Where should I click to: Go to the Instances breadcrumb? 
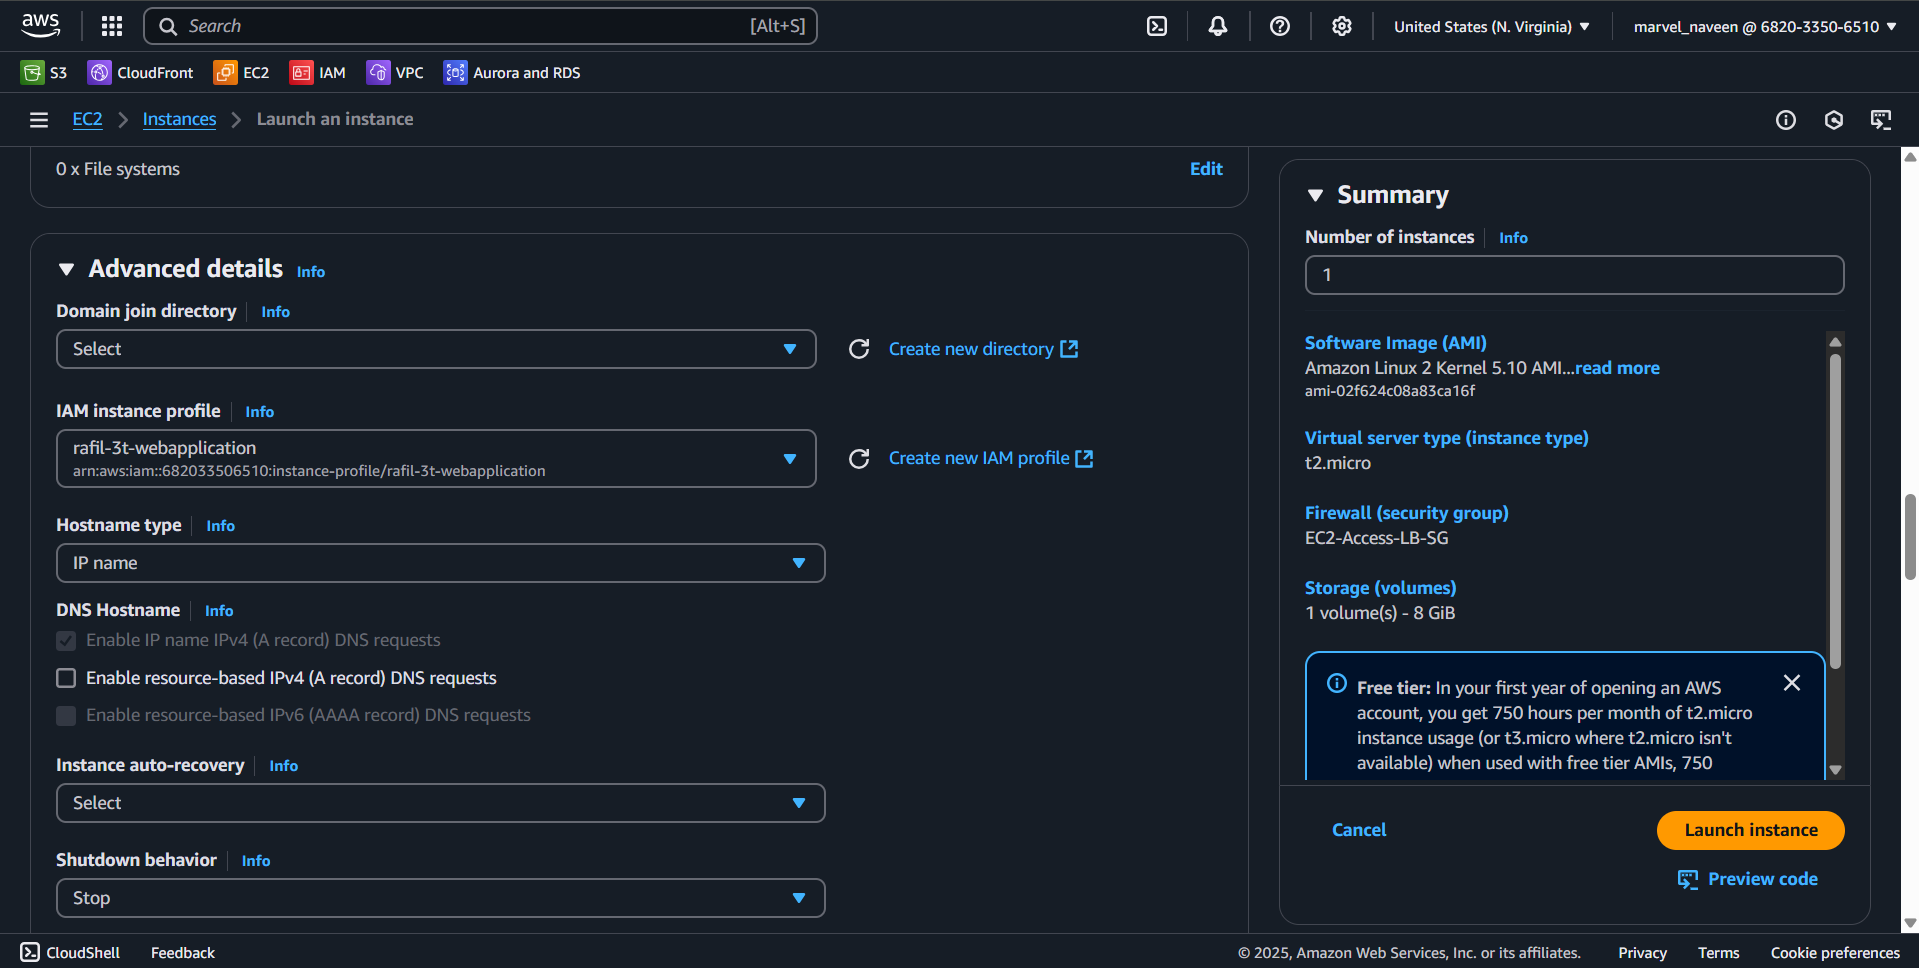click(x=179, y=119)
